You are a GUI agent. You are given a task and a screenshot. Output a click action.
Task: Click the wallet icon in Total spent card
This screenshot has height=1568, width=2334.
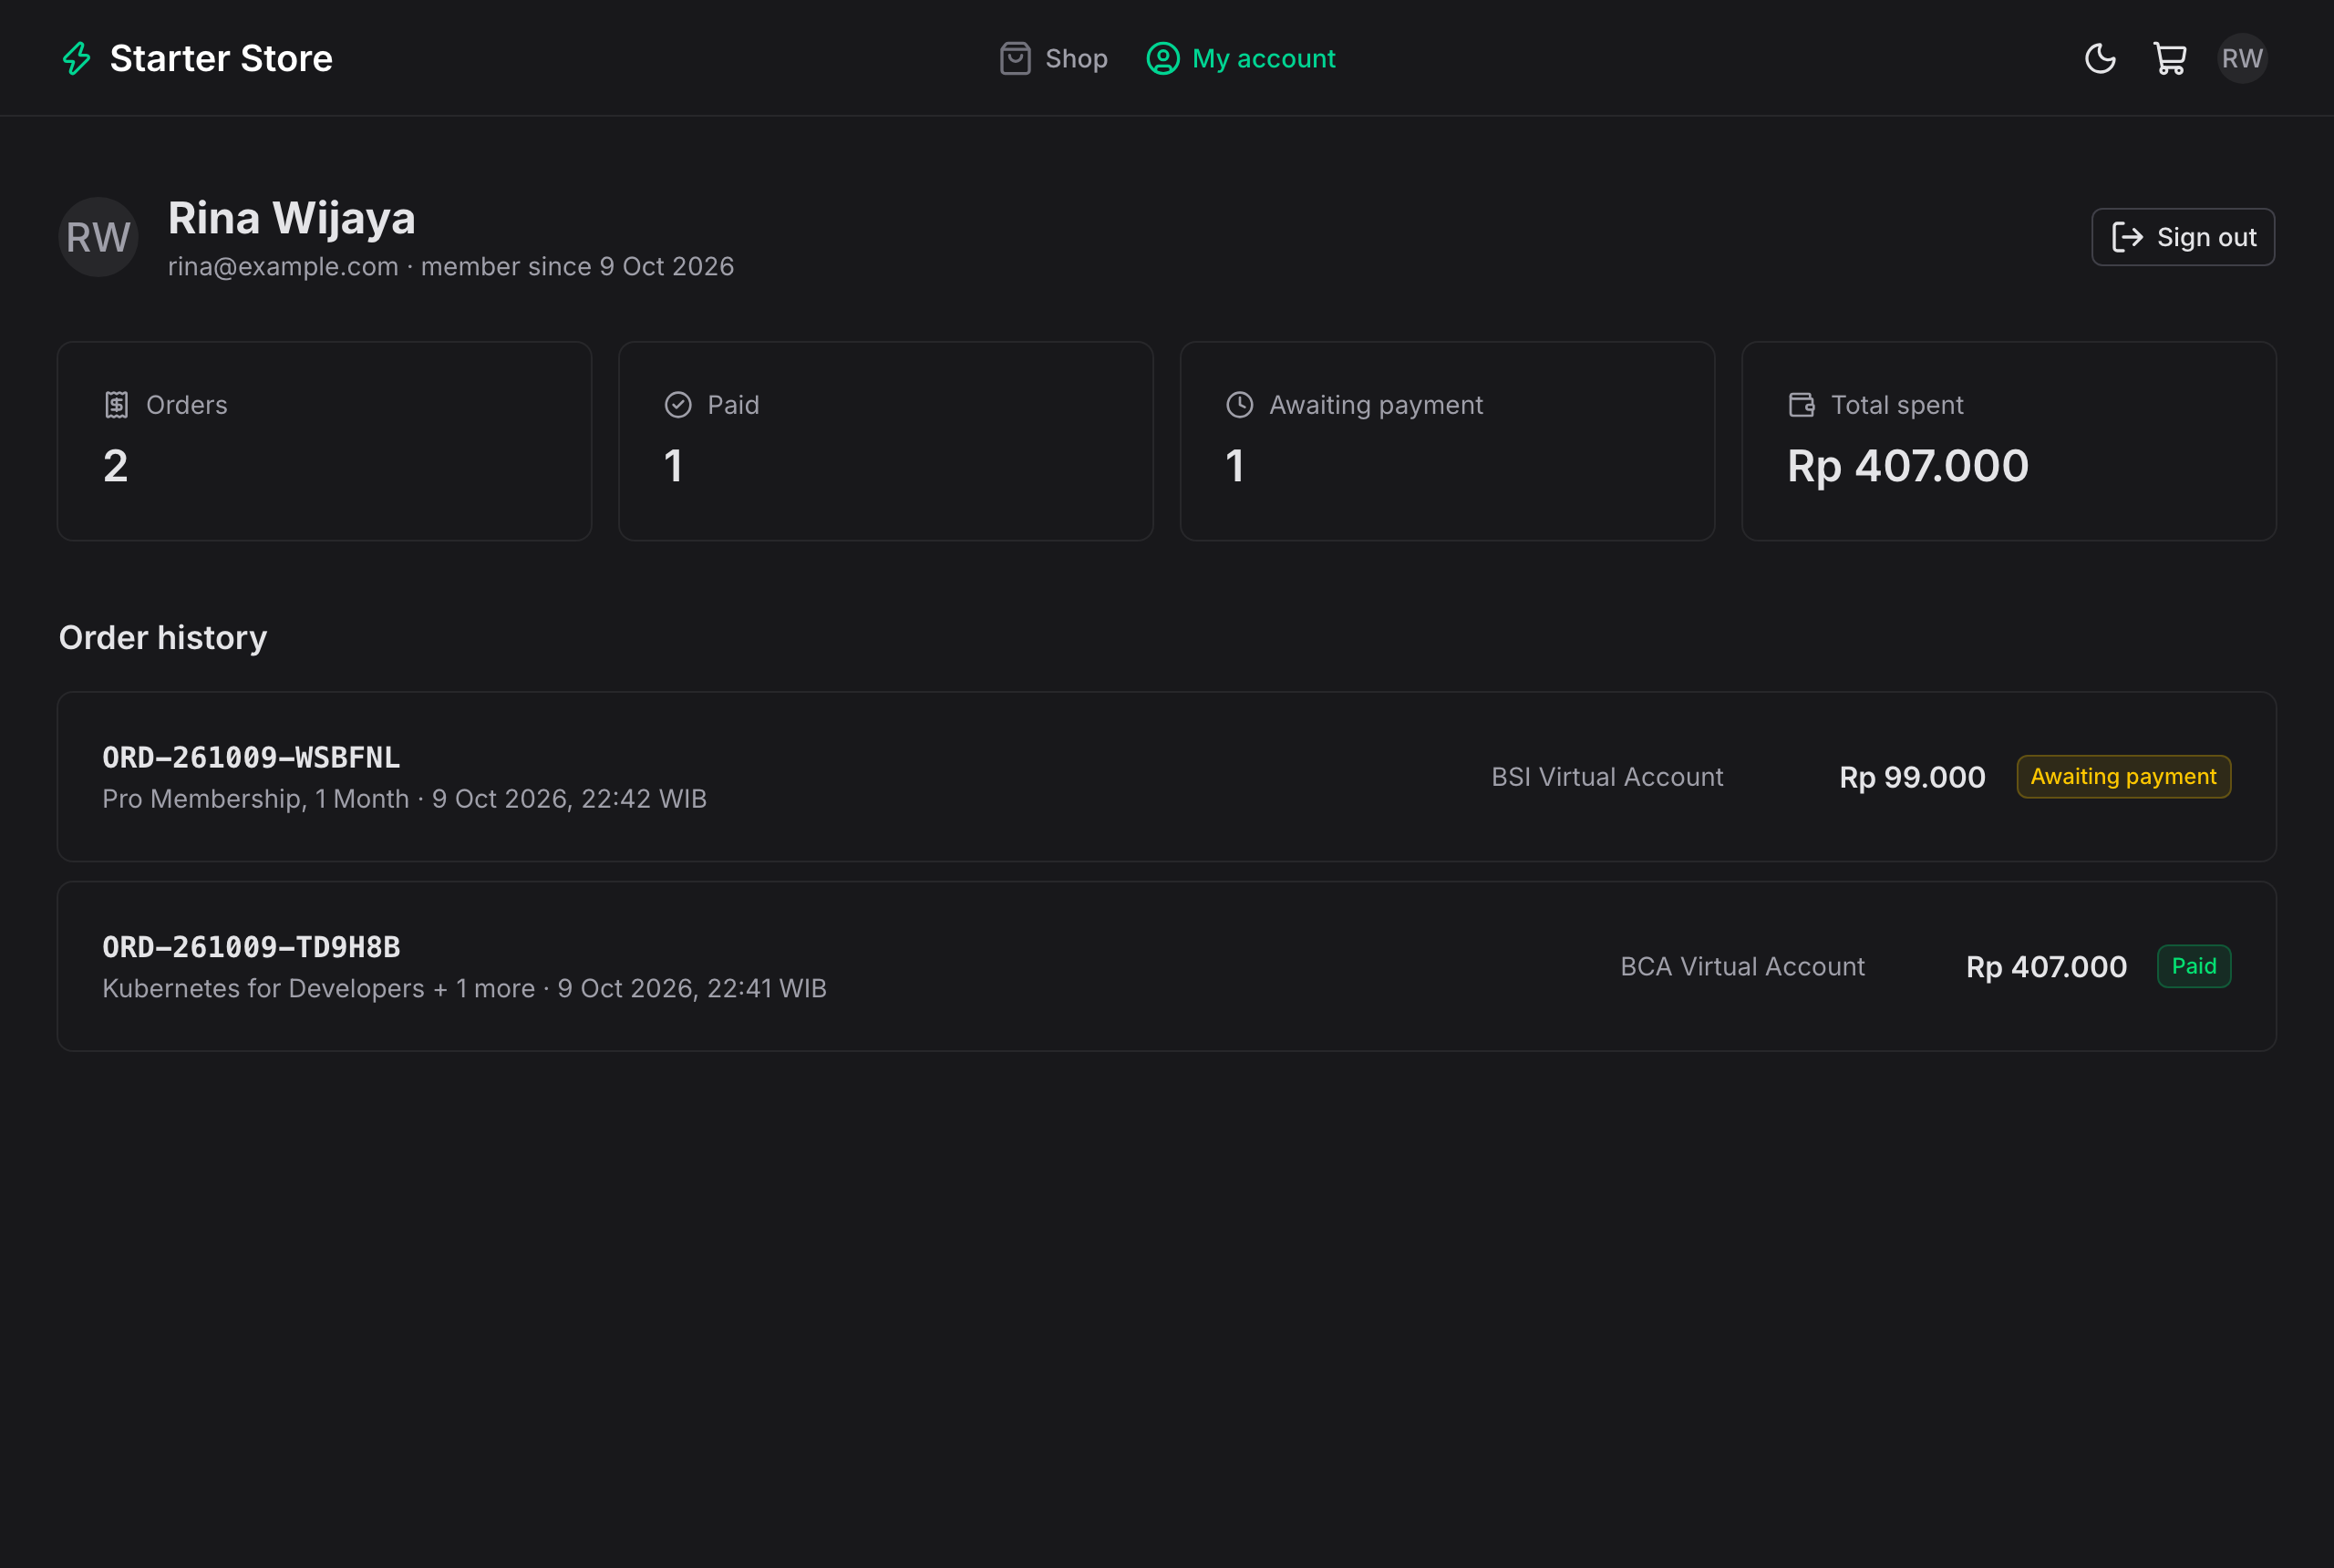(x=1801, y=405)
